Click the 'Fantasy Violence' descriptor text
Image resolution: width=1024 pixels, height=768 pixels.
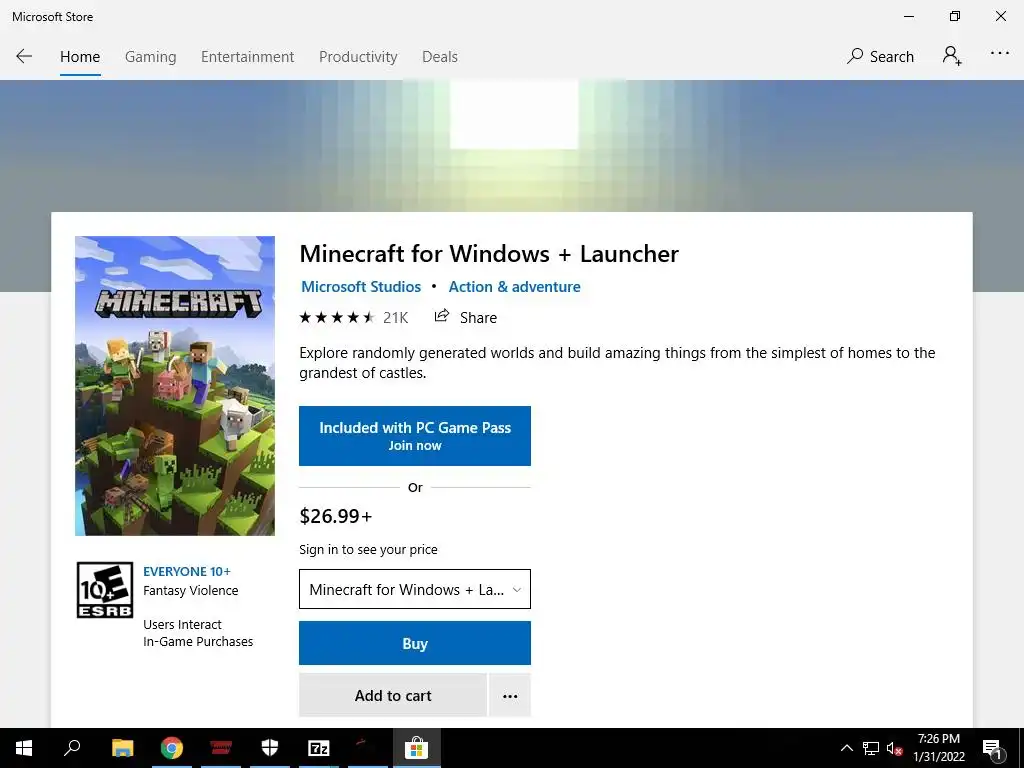click(x=191, y=590)
